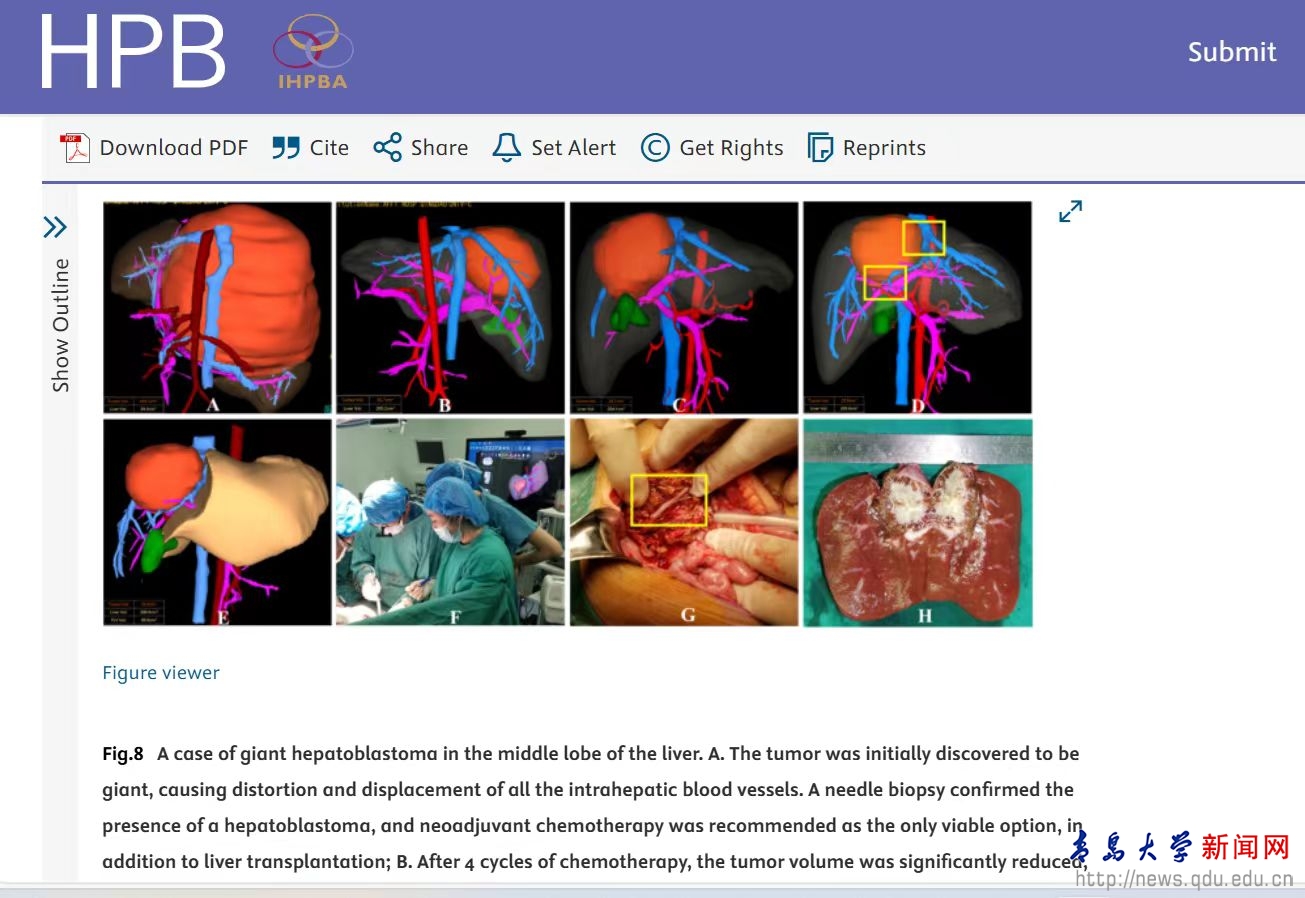Viewport: 1305px width, 898px height.
Task: Click the Get Rights copyright icon
Action: pyautogui.click(x=655, y=148)
